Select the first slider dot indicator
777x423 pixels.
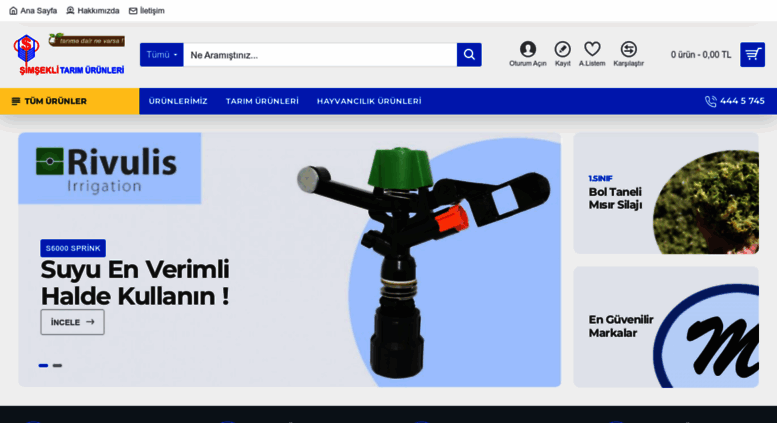point(43,366)
